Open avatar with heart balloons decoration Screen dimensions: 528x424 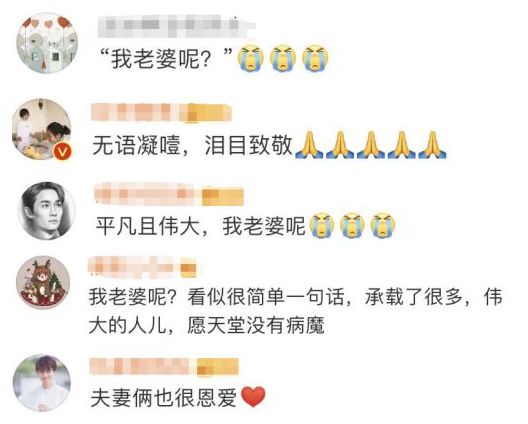[x=47, y=43]
